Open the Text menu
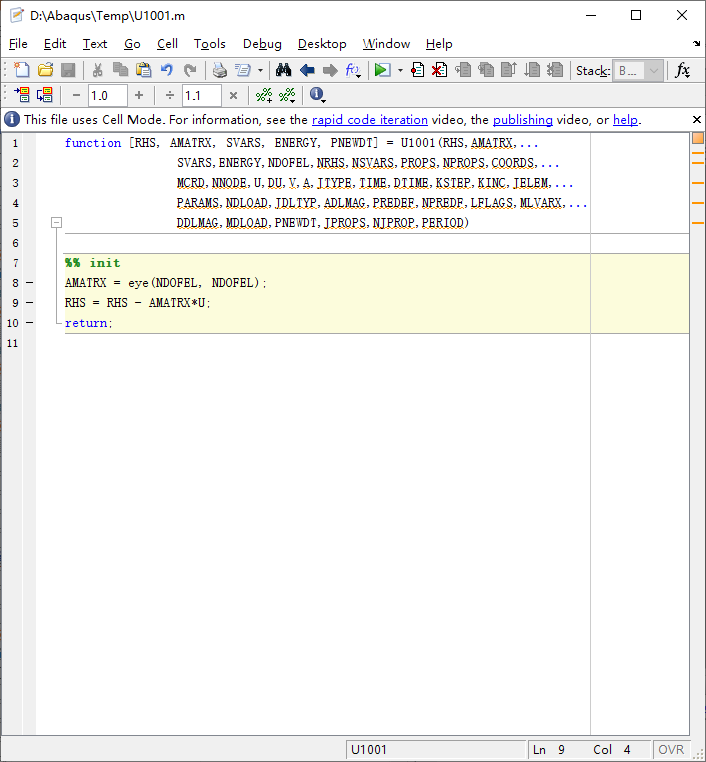Viewport: 706px width, 762px height. (x=95, y=44)
